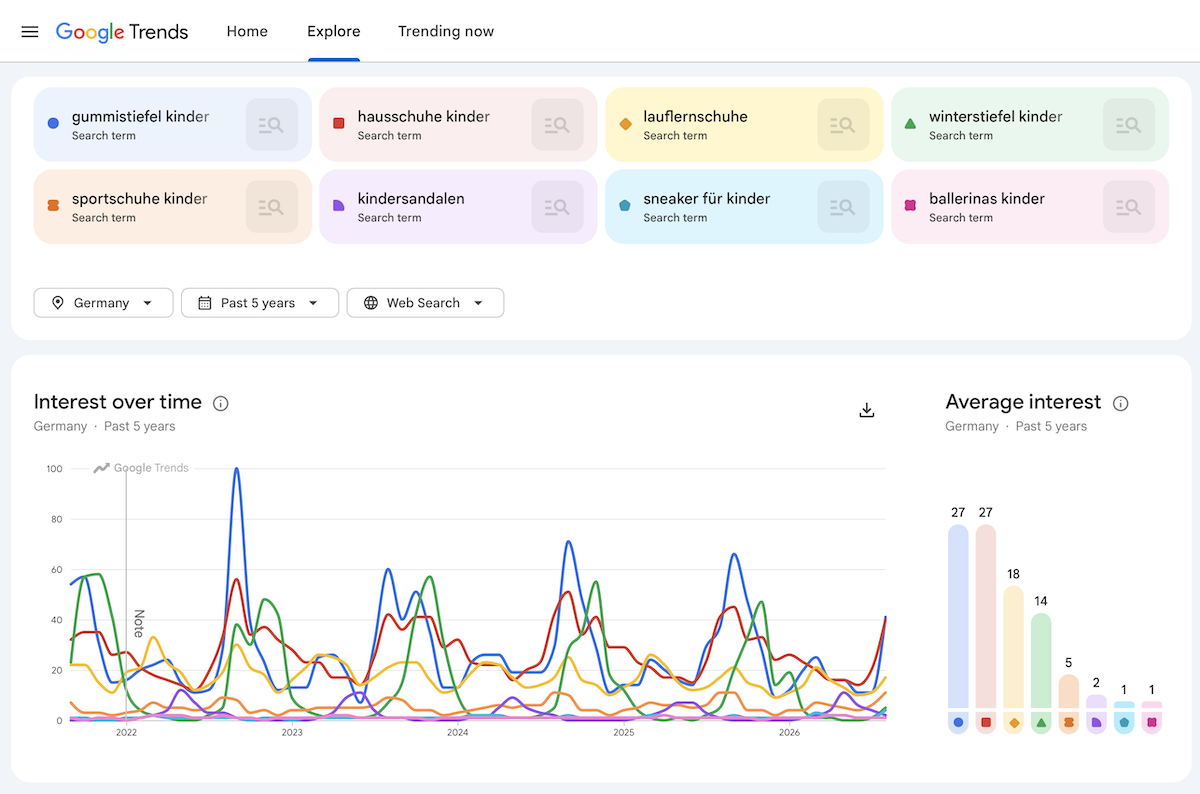Show info for Average interest
The image size is (1200, 794).
(x=1121, y=404)
